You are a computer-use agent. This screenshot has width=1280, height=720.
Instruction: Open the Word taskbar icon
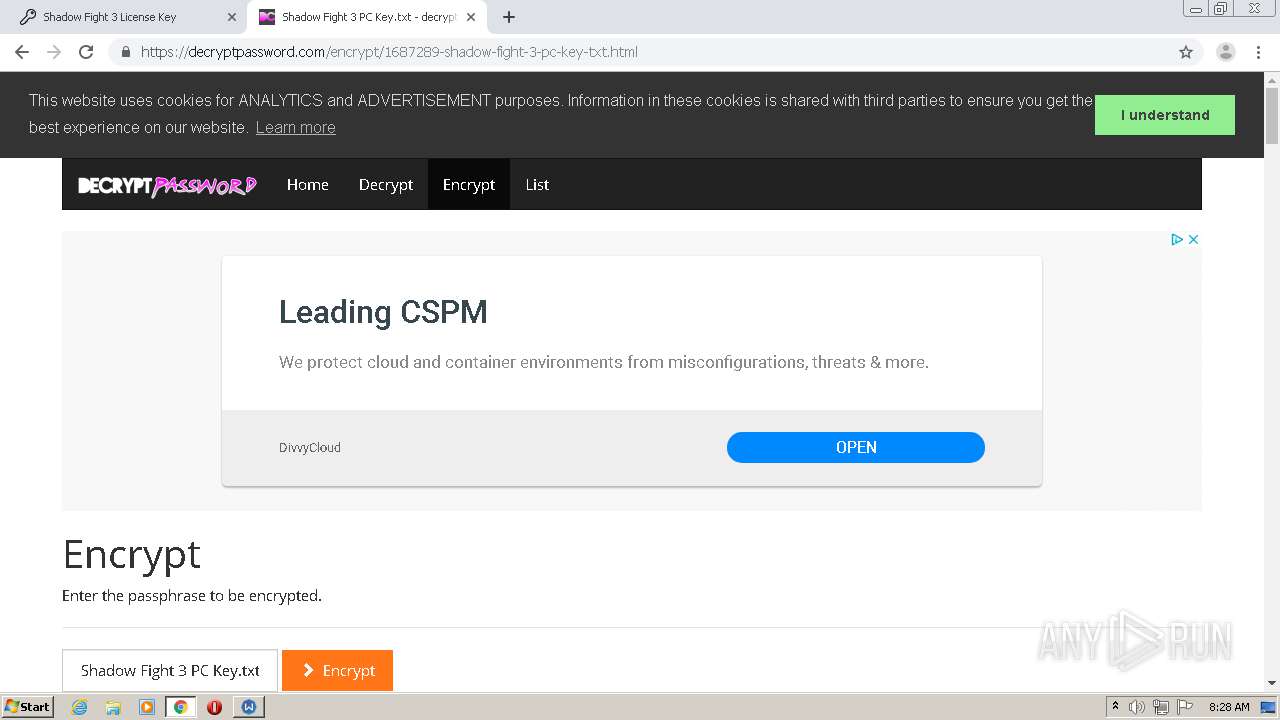[x=249, y=707]
